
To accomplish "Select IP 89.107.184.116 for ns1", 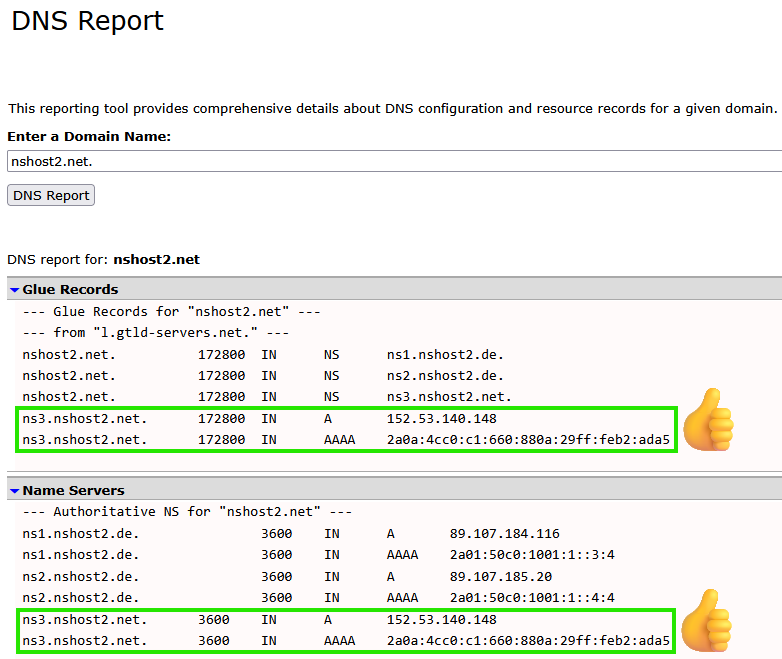I will click(x=505, y=534).
